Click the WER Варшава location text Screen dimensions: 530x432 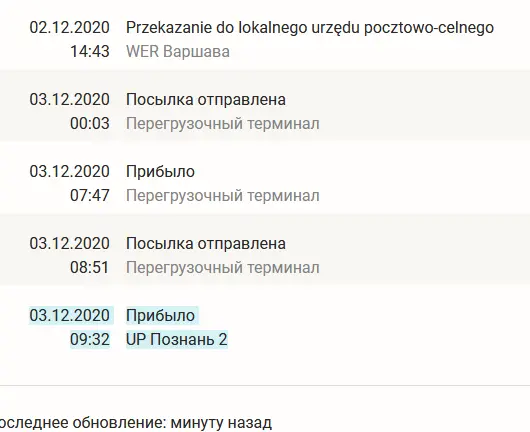(x=178, y=52)
